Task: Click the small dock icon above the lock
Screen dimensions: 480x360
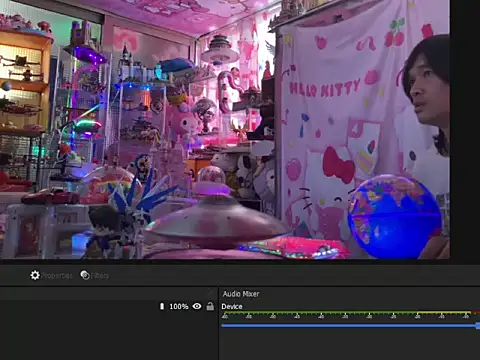Action: [210, 293]
